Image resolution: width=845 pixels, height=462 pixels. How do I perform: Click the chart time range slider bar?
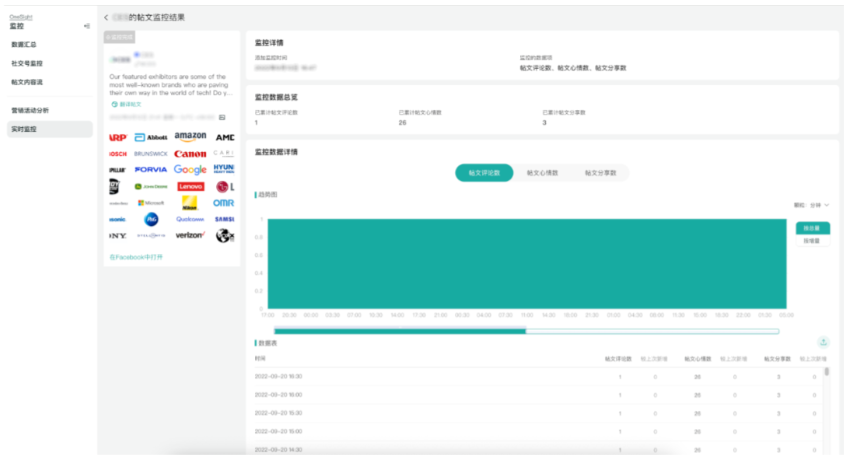click(x=526, y=331)
